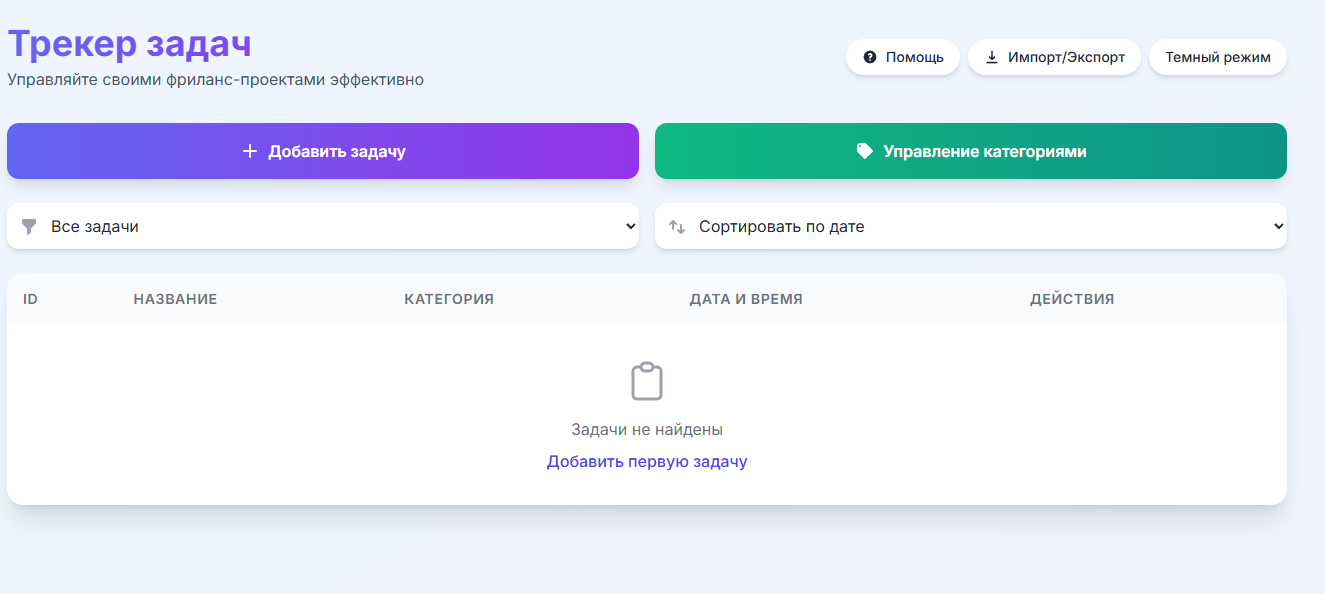The height and width of the screenshot is (594, 1325).
Task: Click the plus icon in Добавить задачу
Action: [250, 151]
